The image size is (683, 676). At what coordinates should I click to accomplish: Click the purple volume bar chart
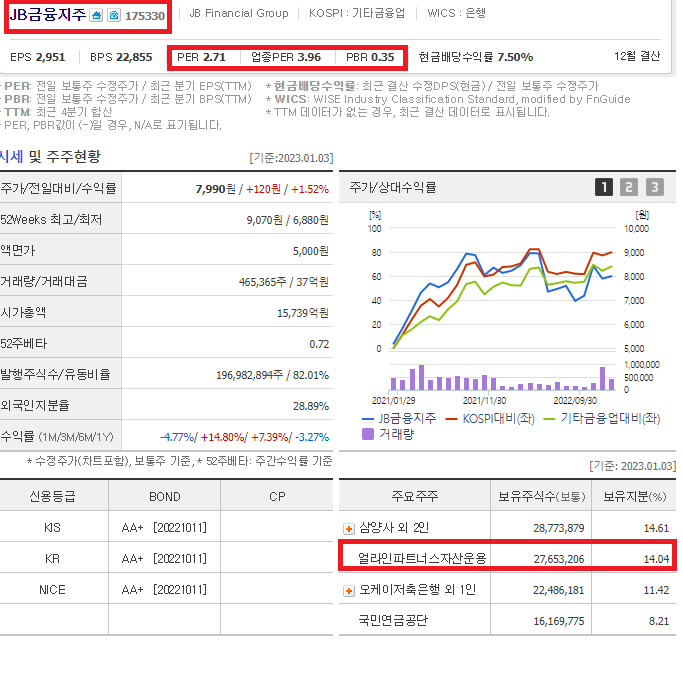coord(503,377)
